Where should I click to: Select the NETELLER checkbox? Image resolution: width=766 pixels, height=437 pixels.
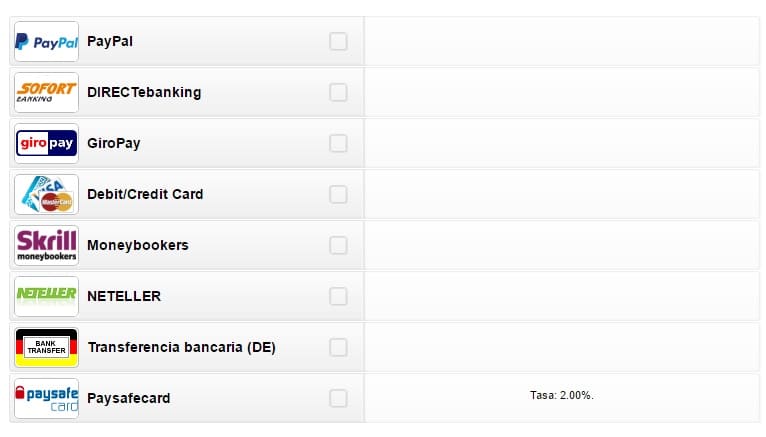coord(338,296)
